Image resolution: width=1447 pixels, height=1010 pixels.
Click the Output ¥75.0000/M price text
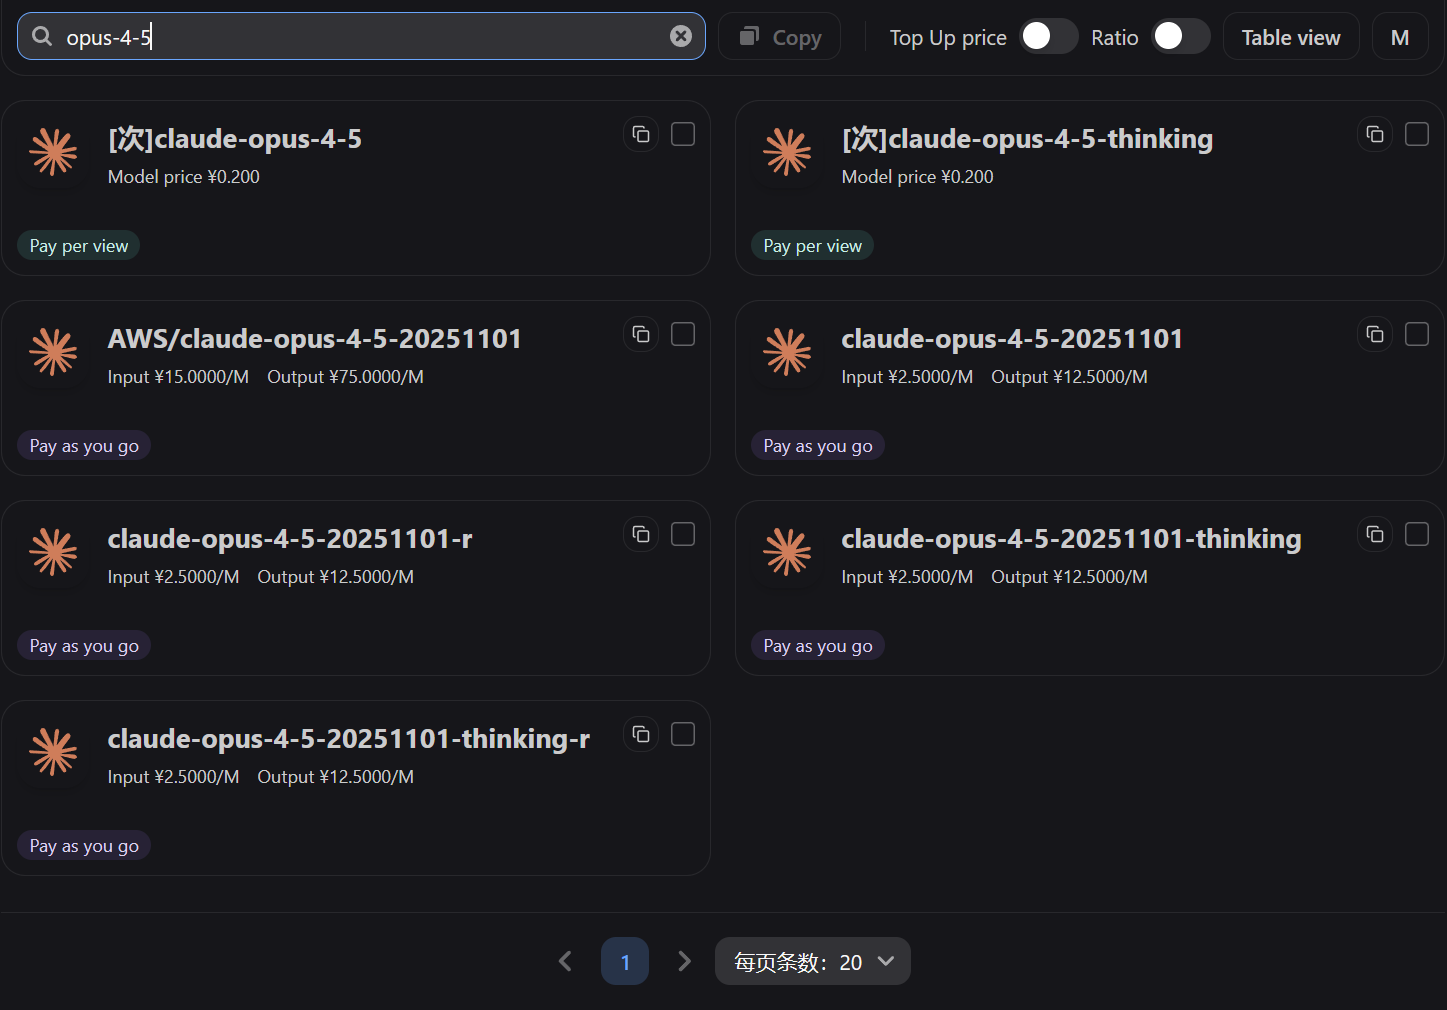[345, 377]
